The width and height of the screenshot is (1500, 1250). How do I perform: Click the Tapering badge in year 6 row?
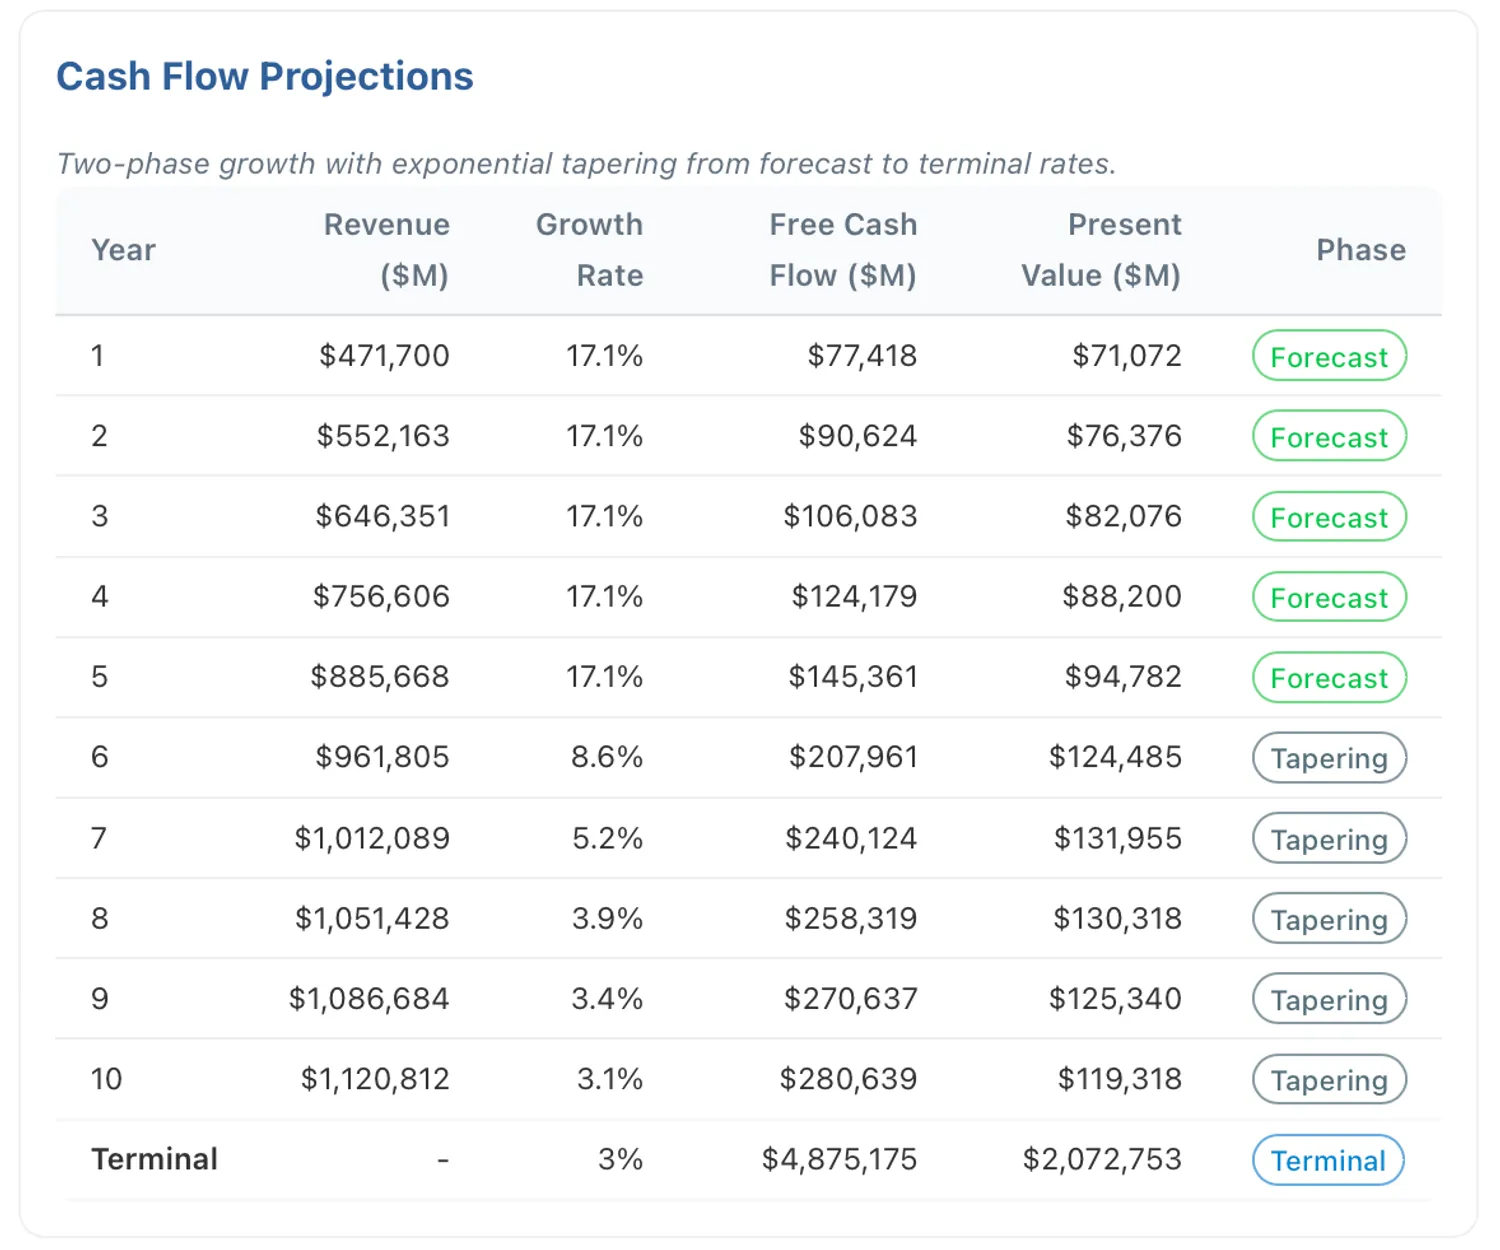coord(1329,758)
